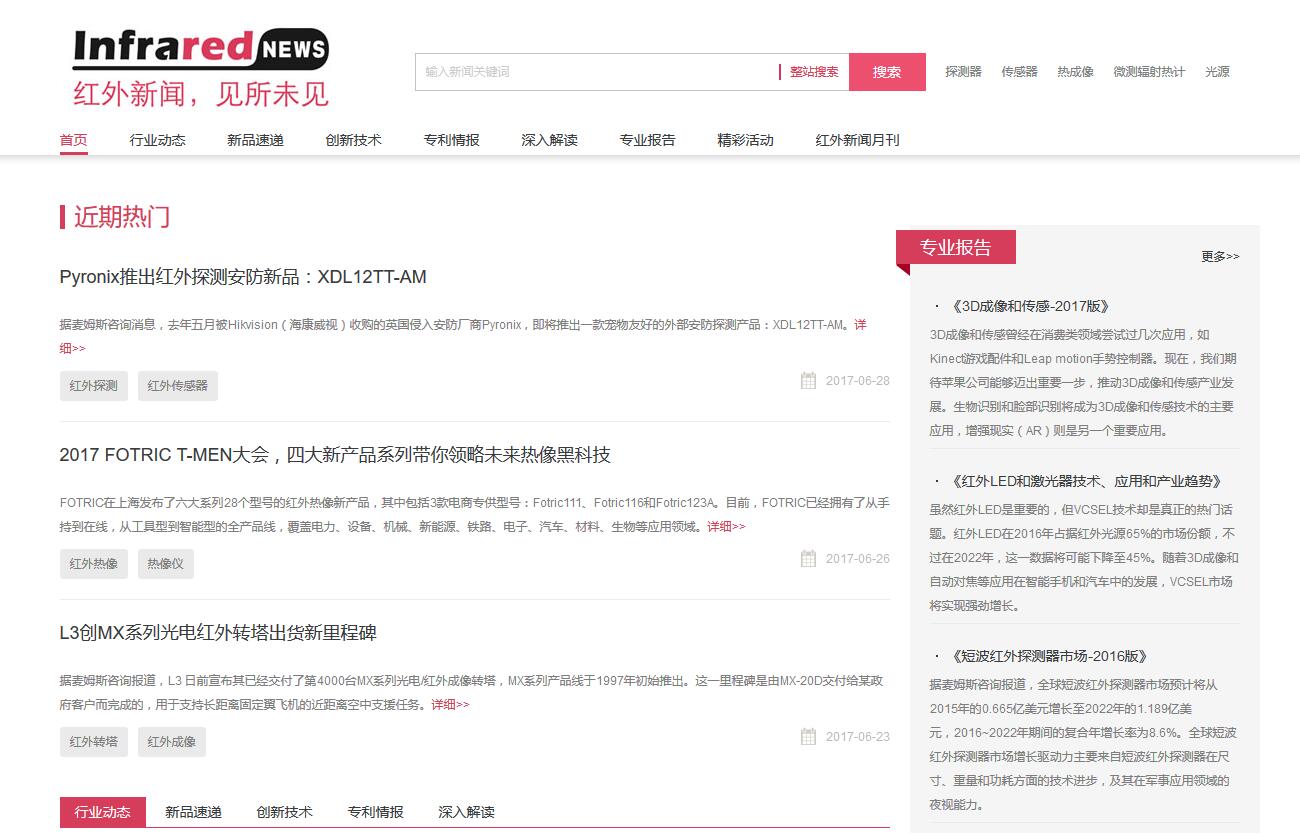Open the 2017 FOTRIC T-MEN大会 headline
The width and height of the screenshot is (1300, 834).
click(x=335, y=455)
